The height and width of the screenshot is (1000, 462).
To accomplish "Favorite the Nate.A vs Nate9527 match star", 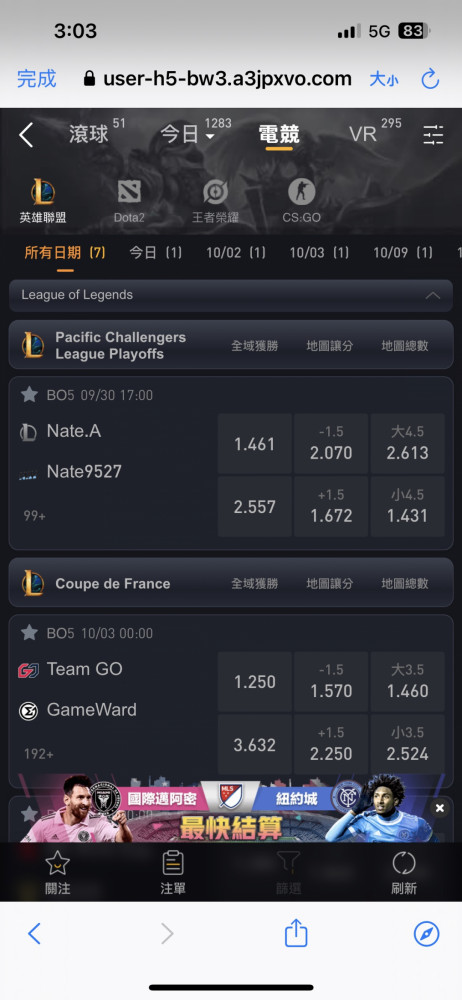I will 29,395.
